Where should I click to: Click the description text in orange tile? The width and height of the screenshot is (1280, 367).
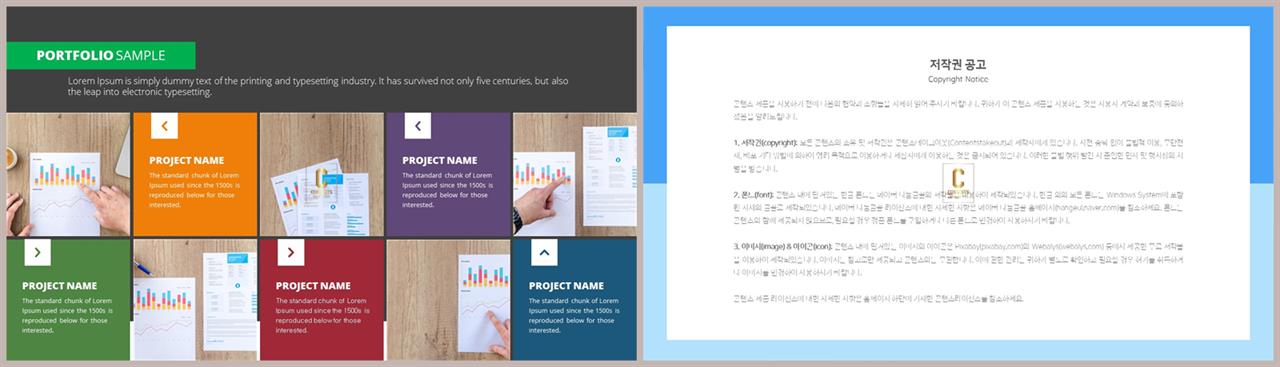(194, 190)
